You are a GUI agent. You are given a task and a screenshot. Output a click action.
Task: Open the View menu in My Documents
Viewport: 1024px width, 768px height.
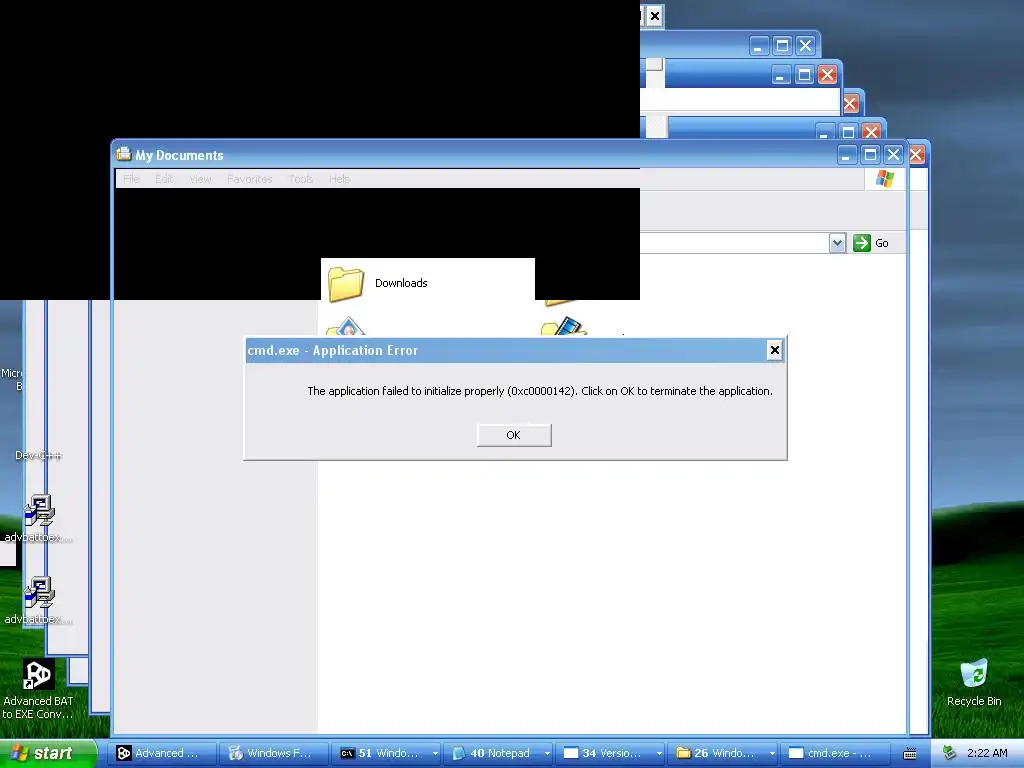[x=200, y=179]
